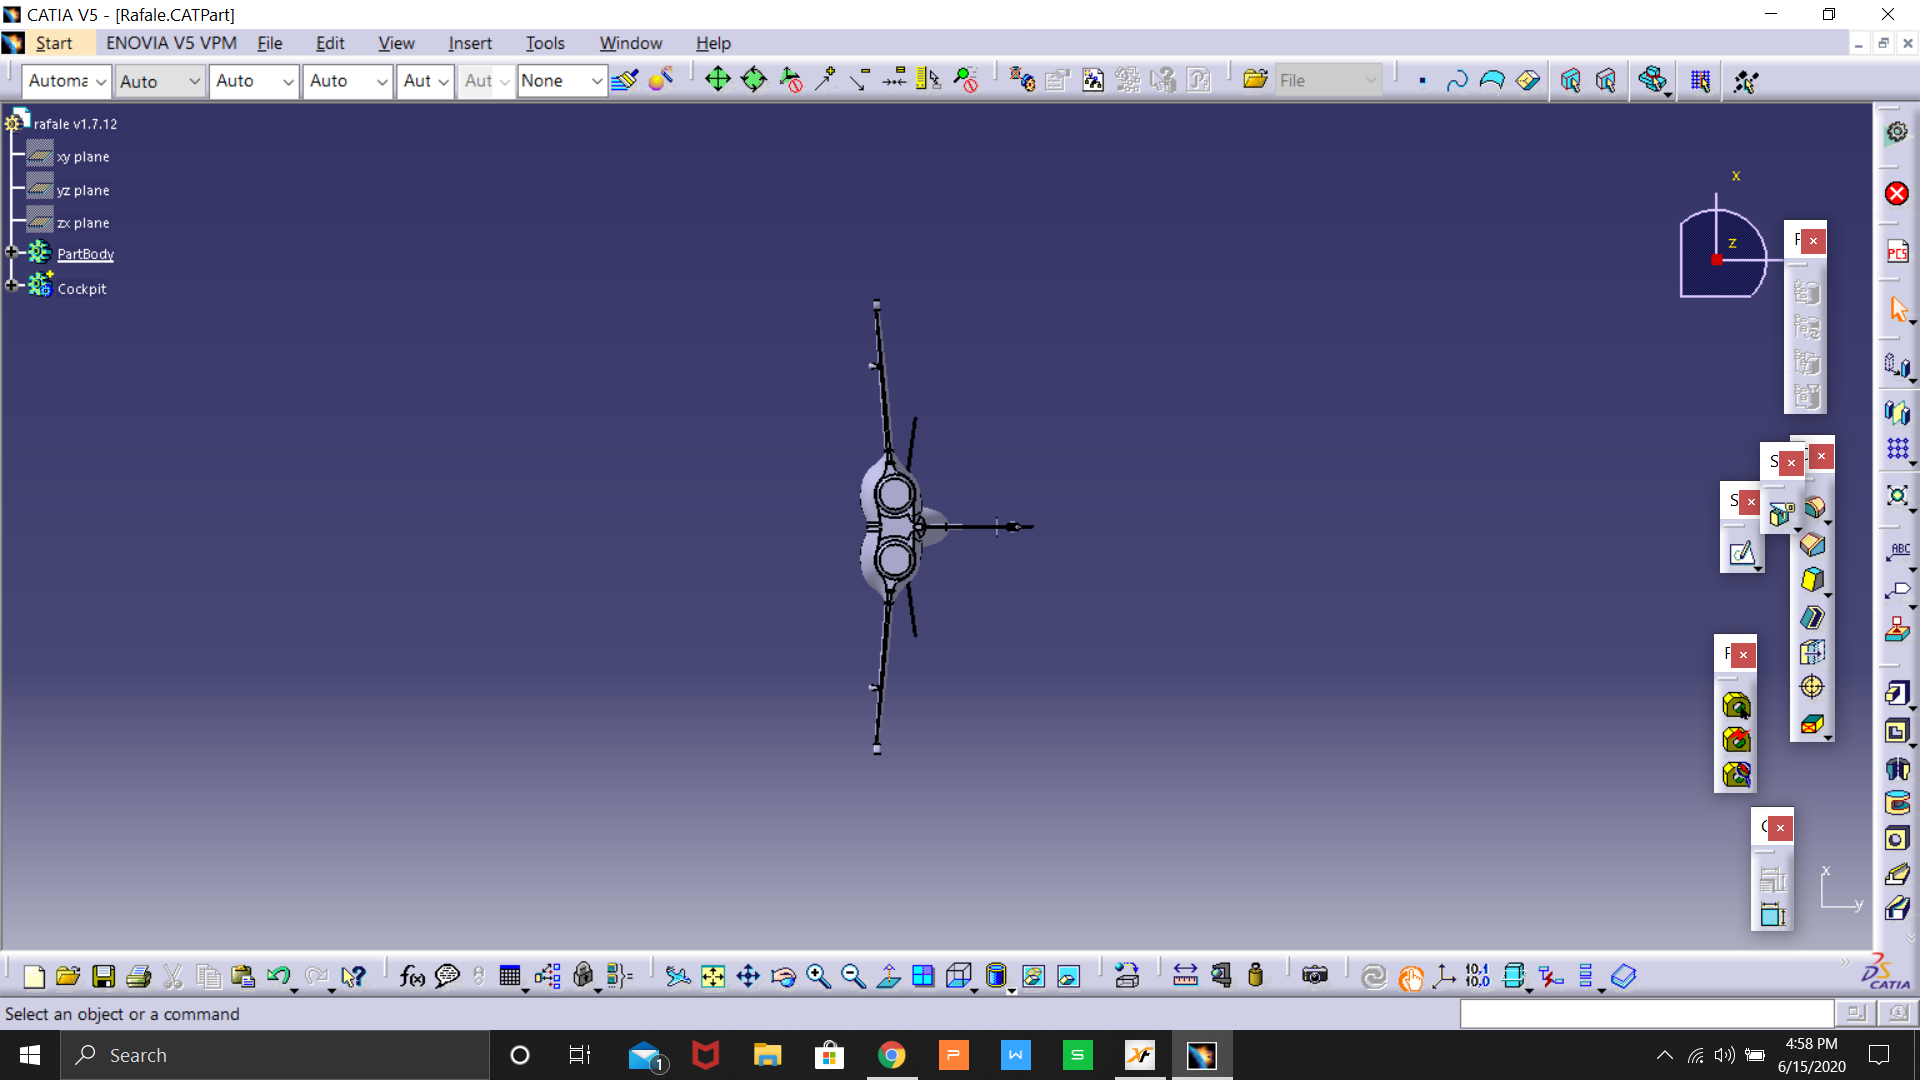Select the xy plane in the tree
The width and height of the screenshot is (1920, 1080).
(x=83, y=157)
